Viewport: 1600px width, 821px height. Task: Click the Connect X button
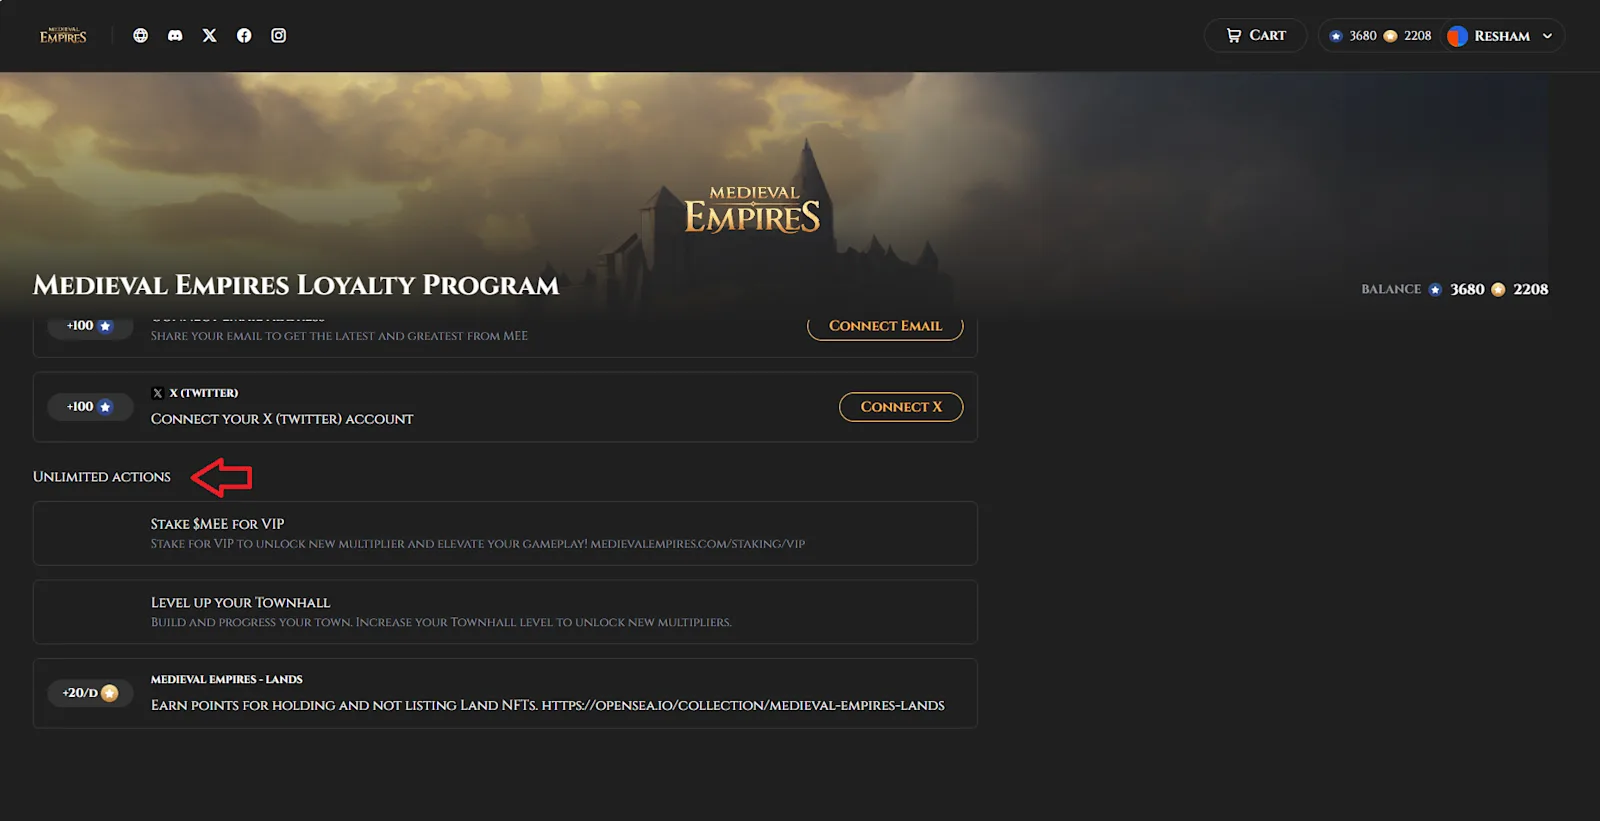901,407
